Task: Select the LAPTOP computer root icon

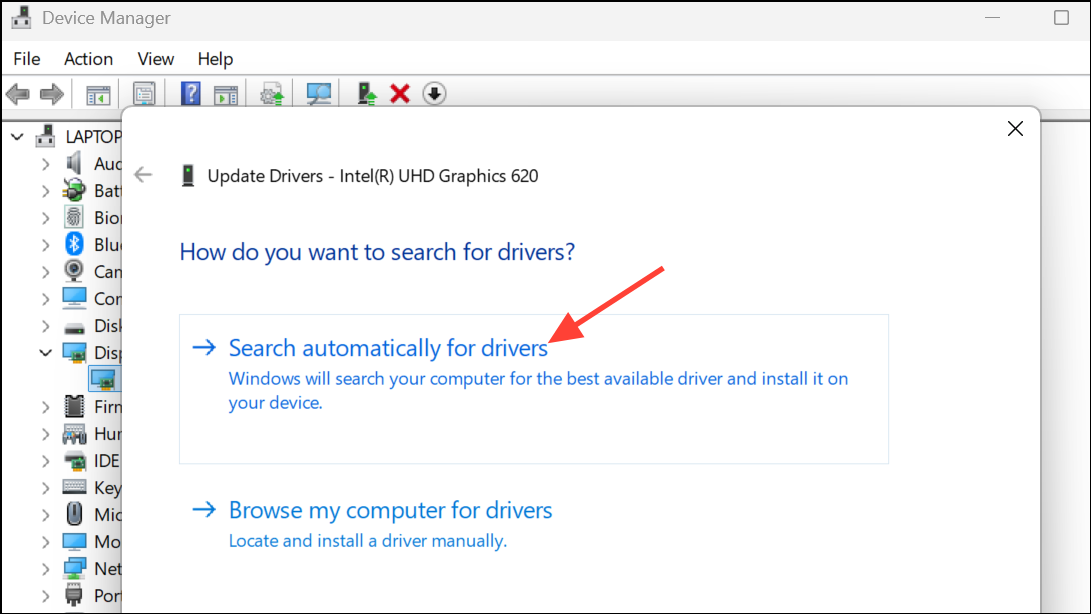Action: 45,136
